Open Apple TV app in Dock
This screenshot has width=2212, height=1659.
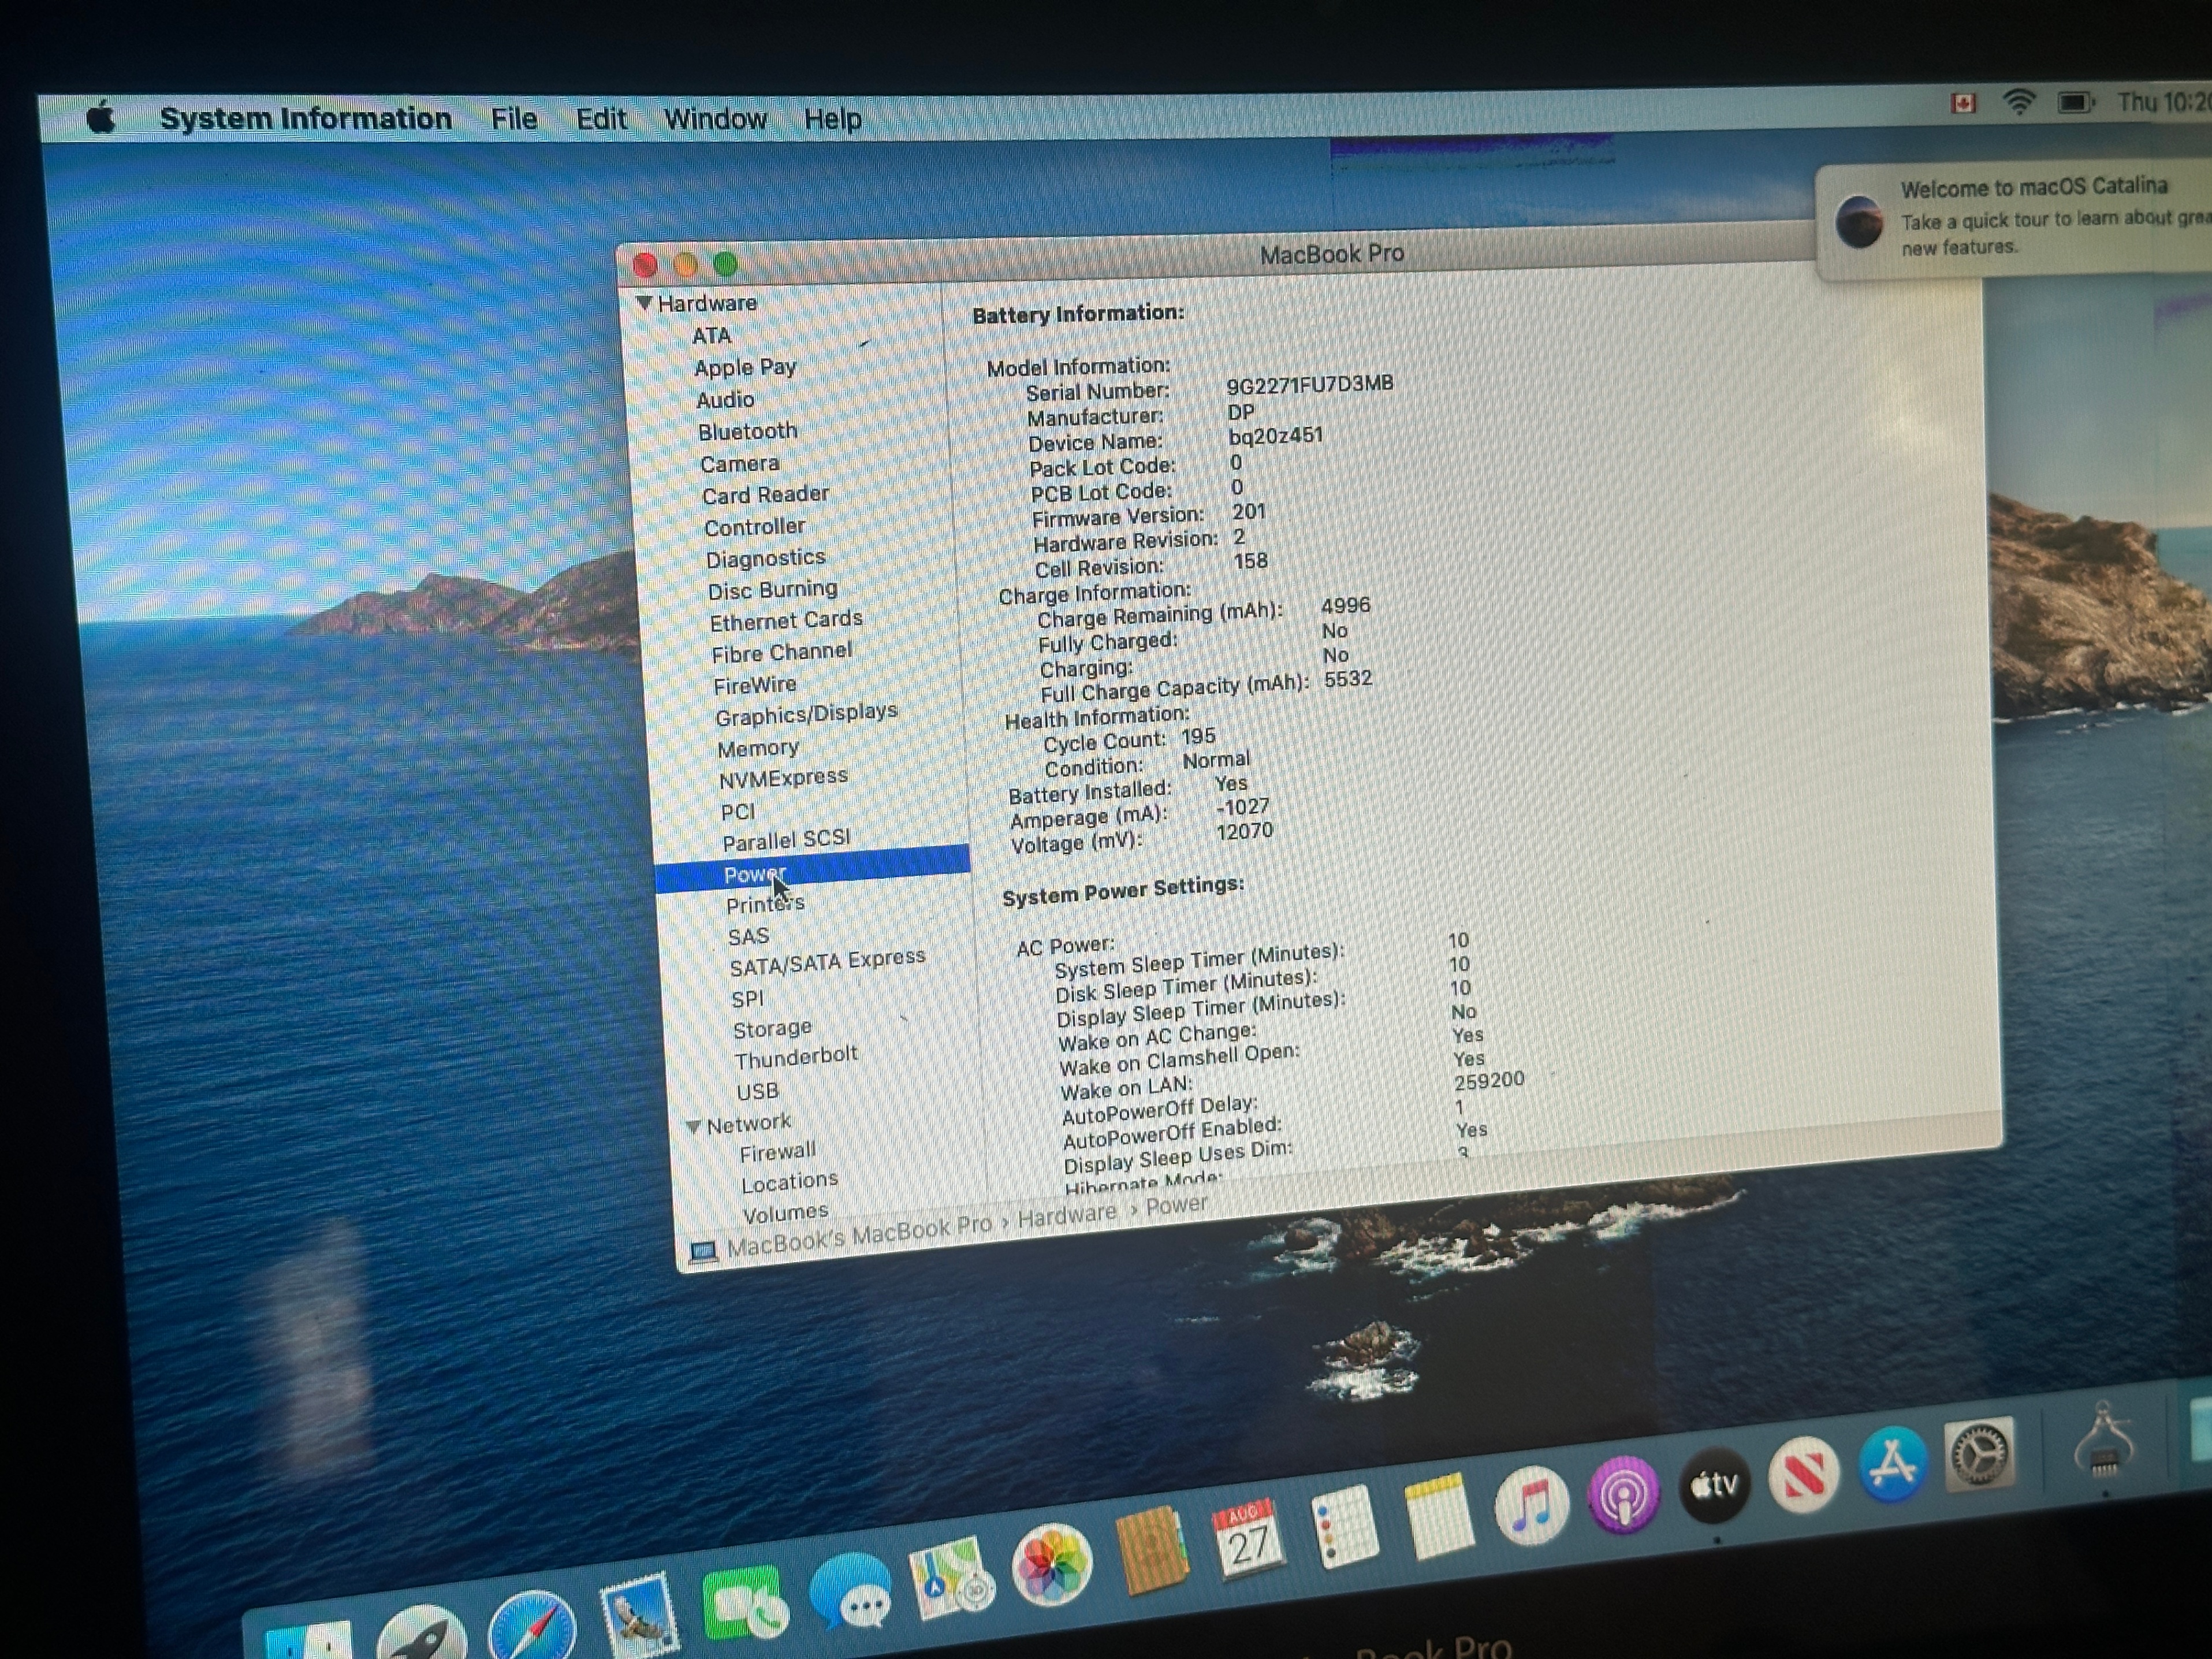coord(1715,1485)
